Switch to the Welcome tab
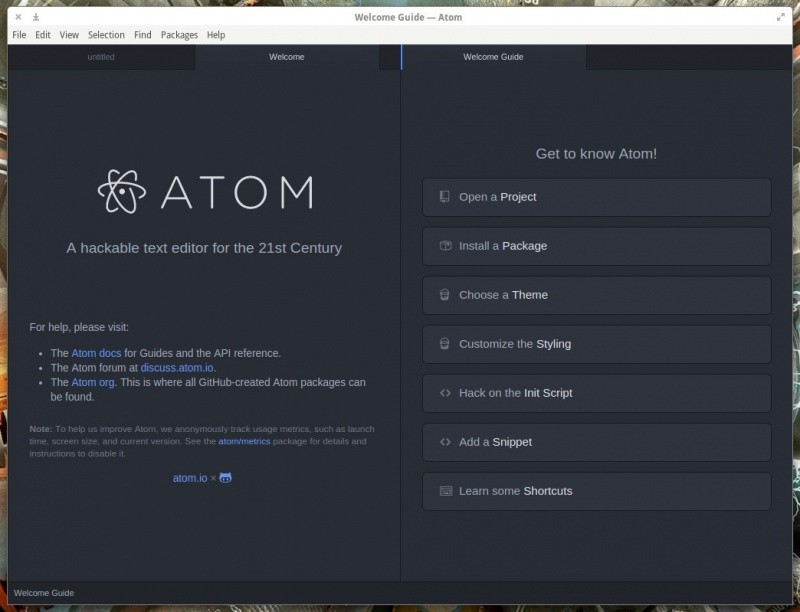Viewport: 800px width, 612px height. (287, 57)
